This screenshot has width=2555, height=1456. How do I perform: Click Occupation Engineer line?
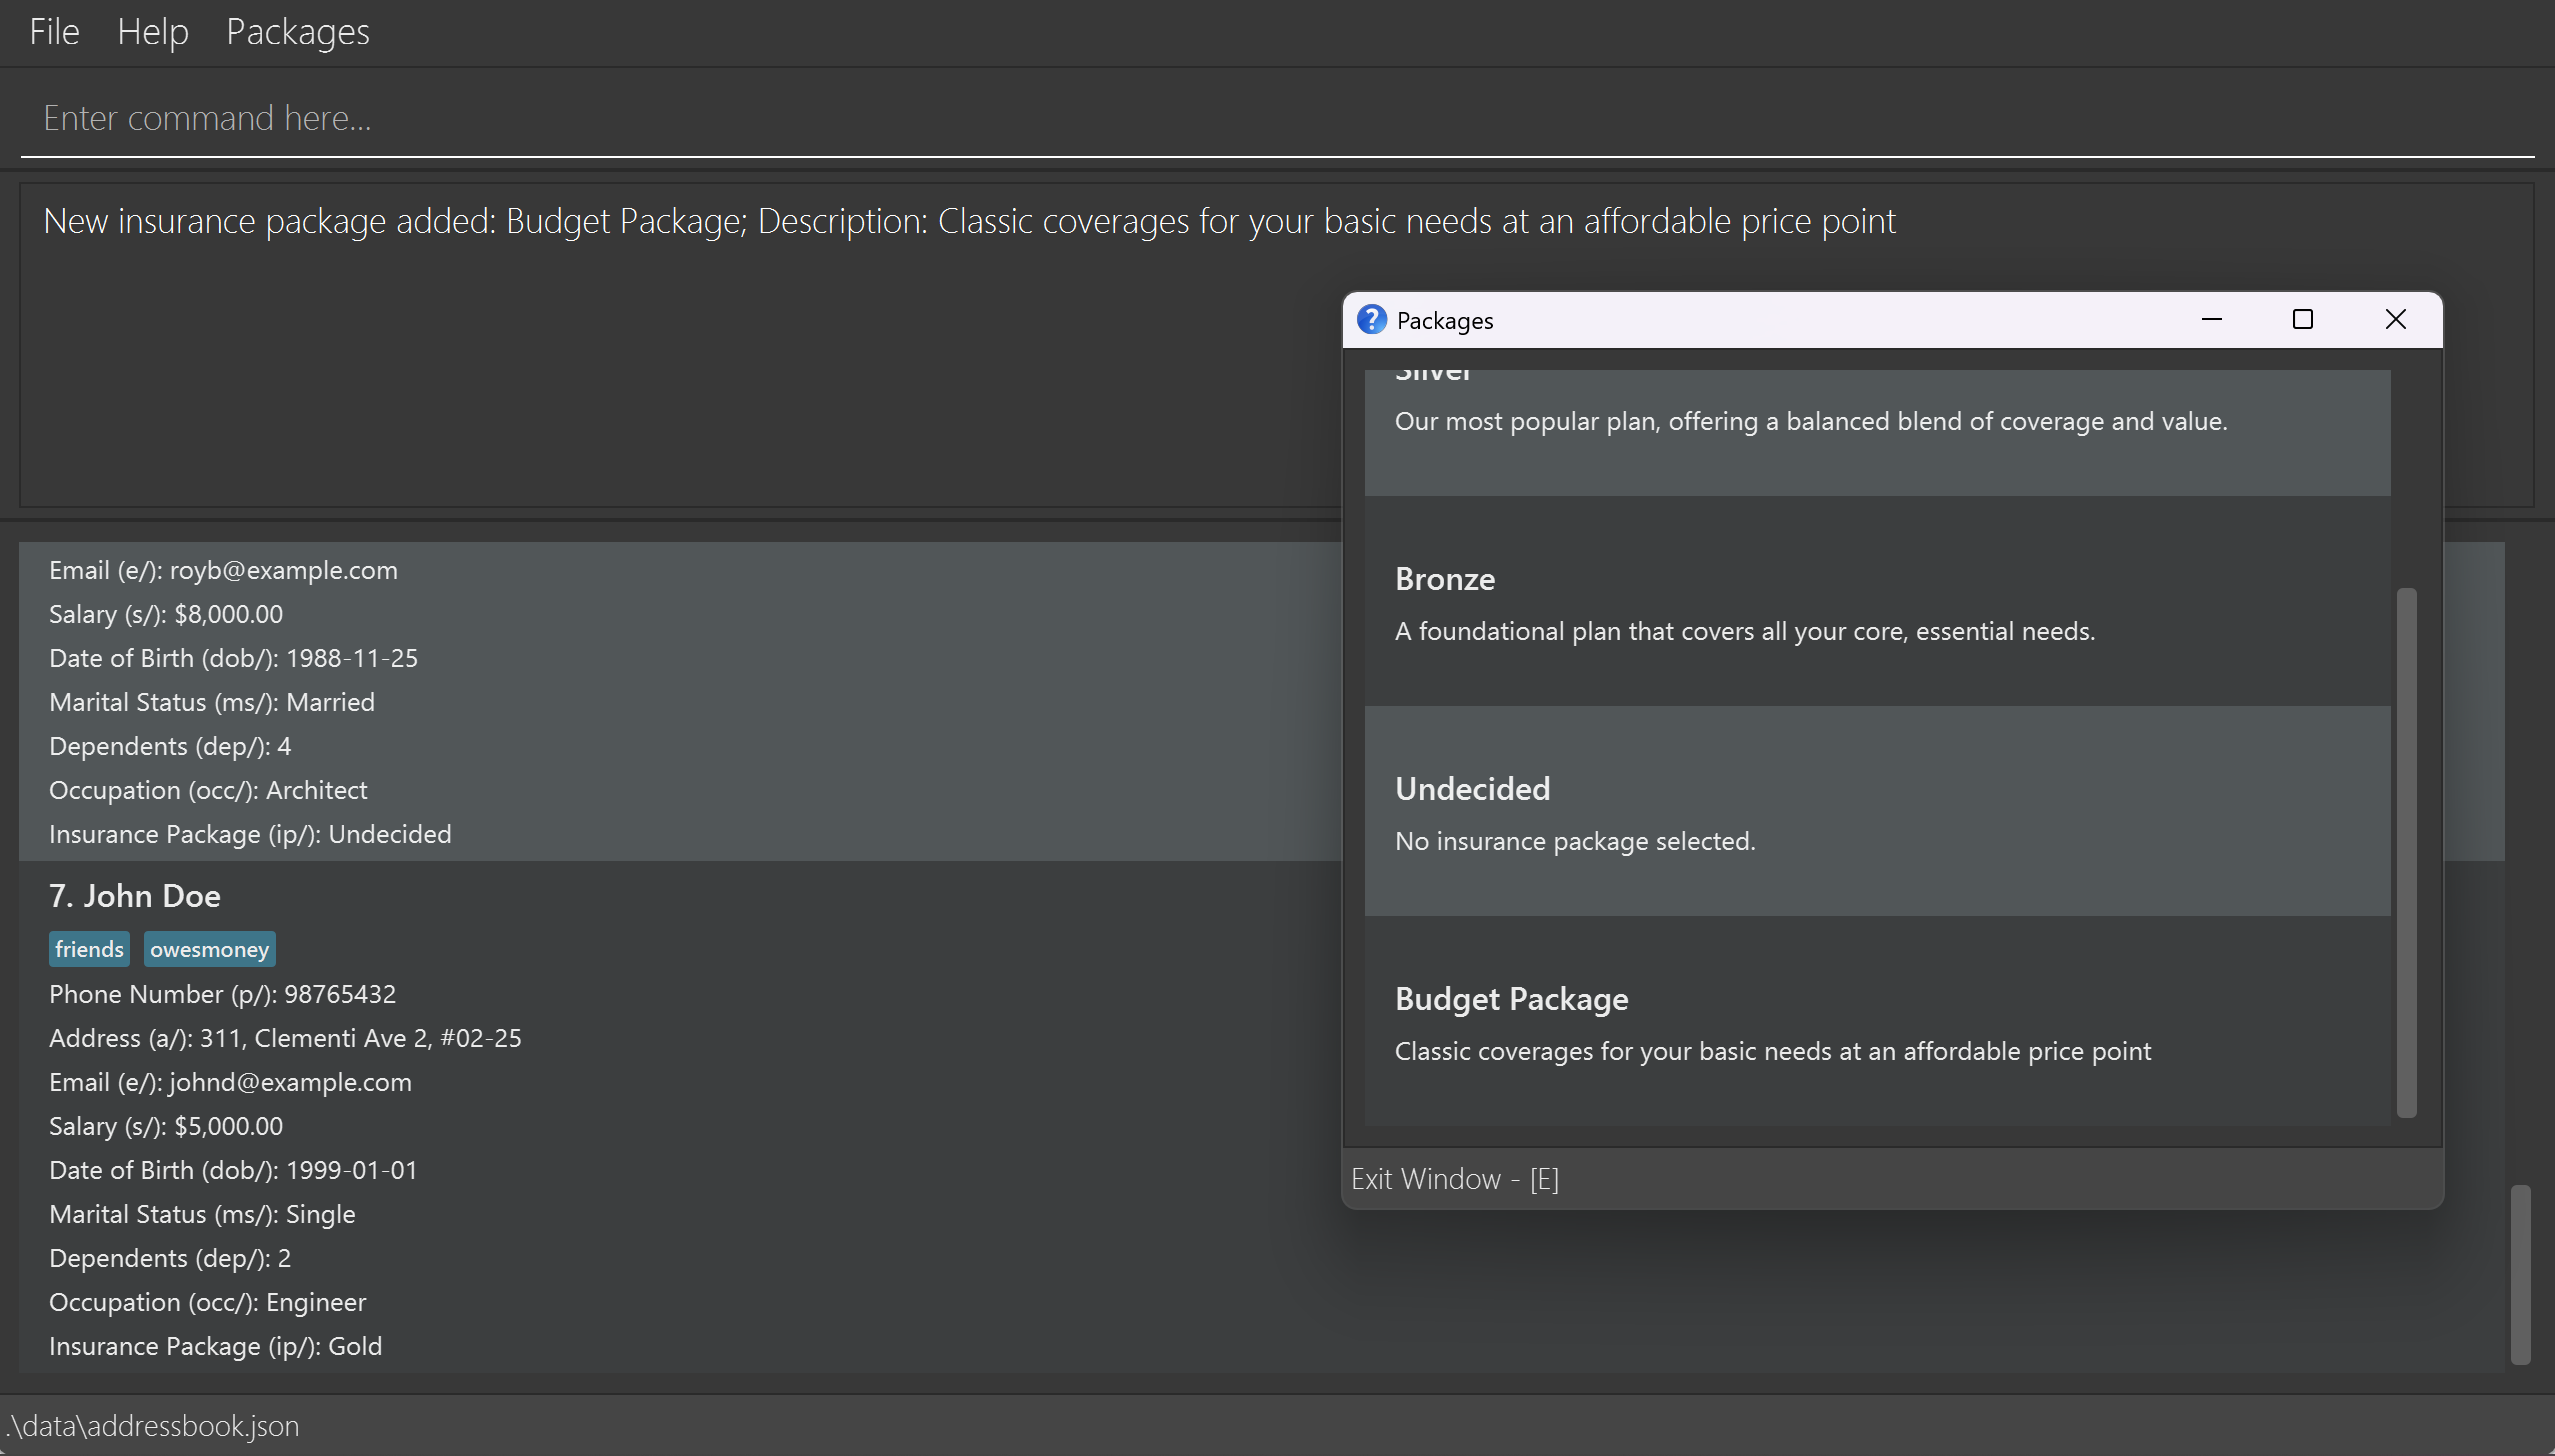[x=208, y=1302]
